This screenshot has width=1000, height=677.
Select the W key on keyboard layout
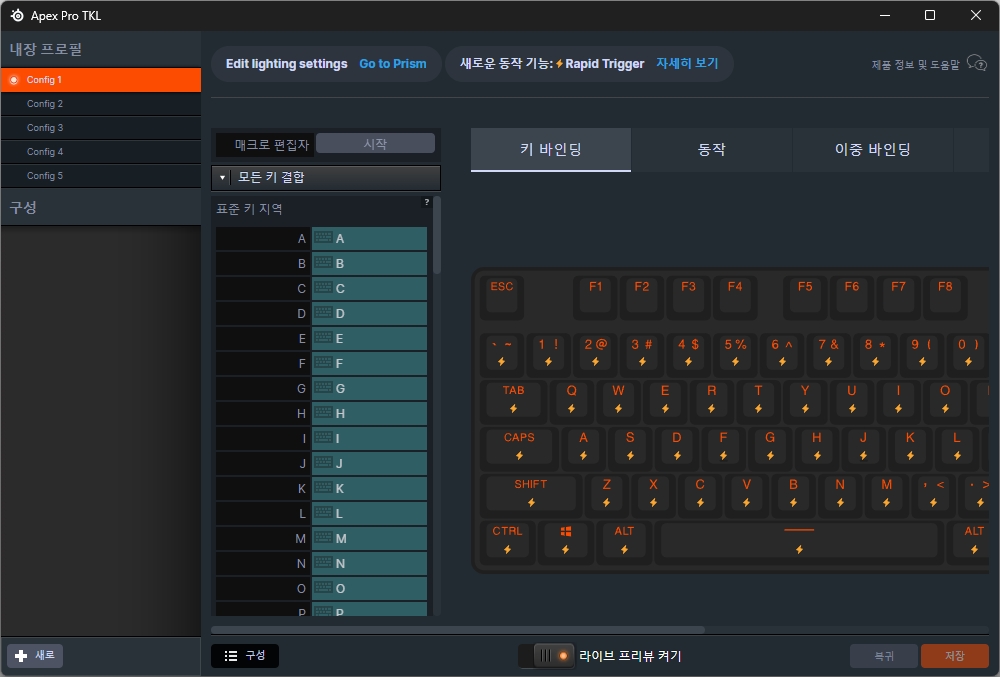tap(619, 400)
